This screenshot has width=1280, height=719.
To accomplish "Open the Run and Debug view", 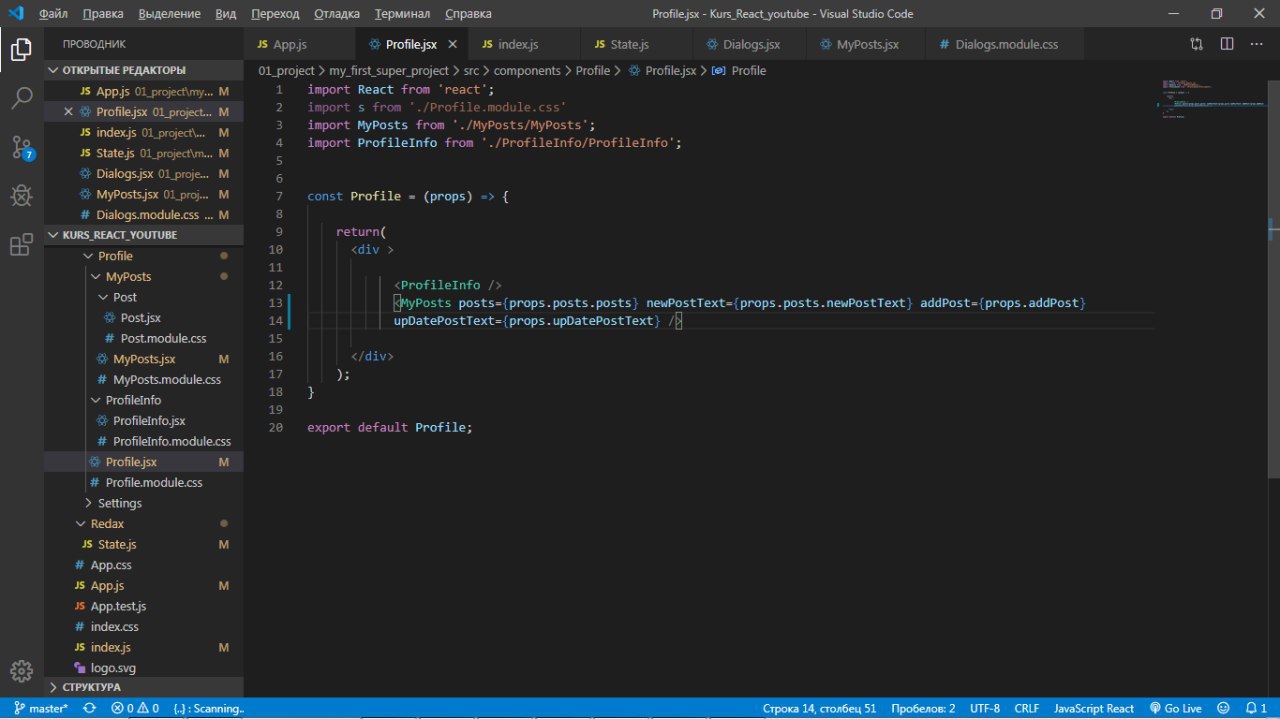I will (x=21, y=195).
